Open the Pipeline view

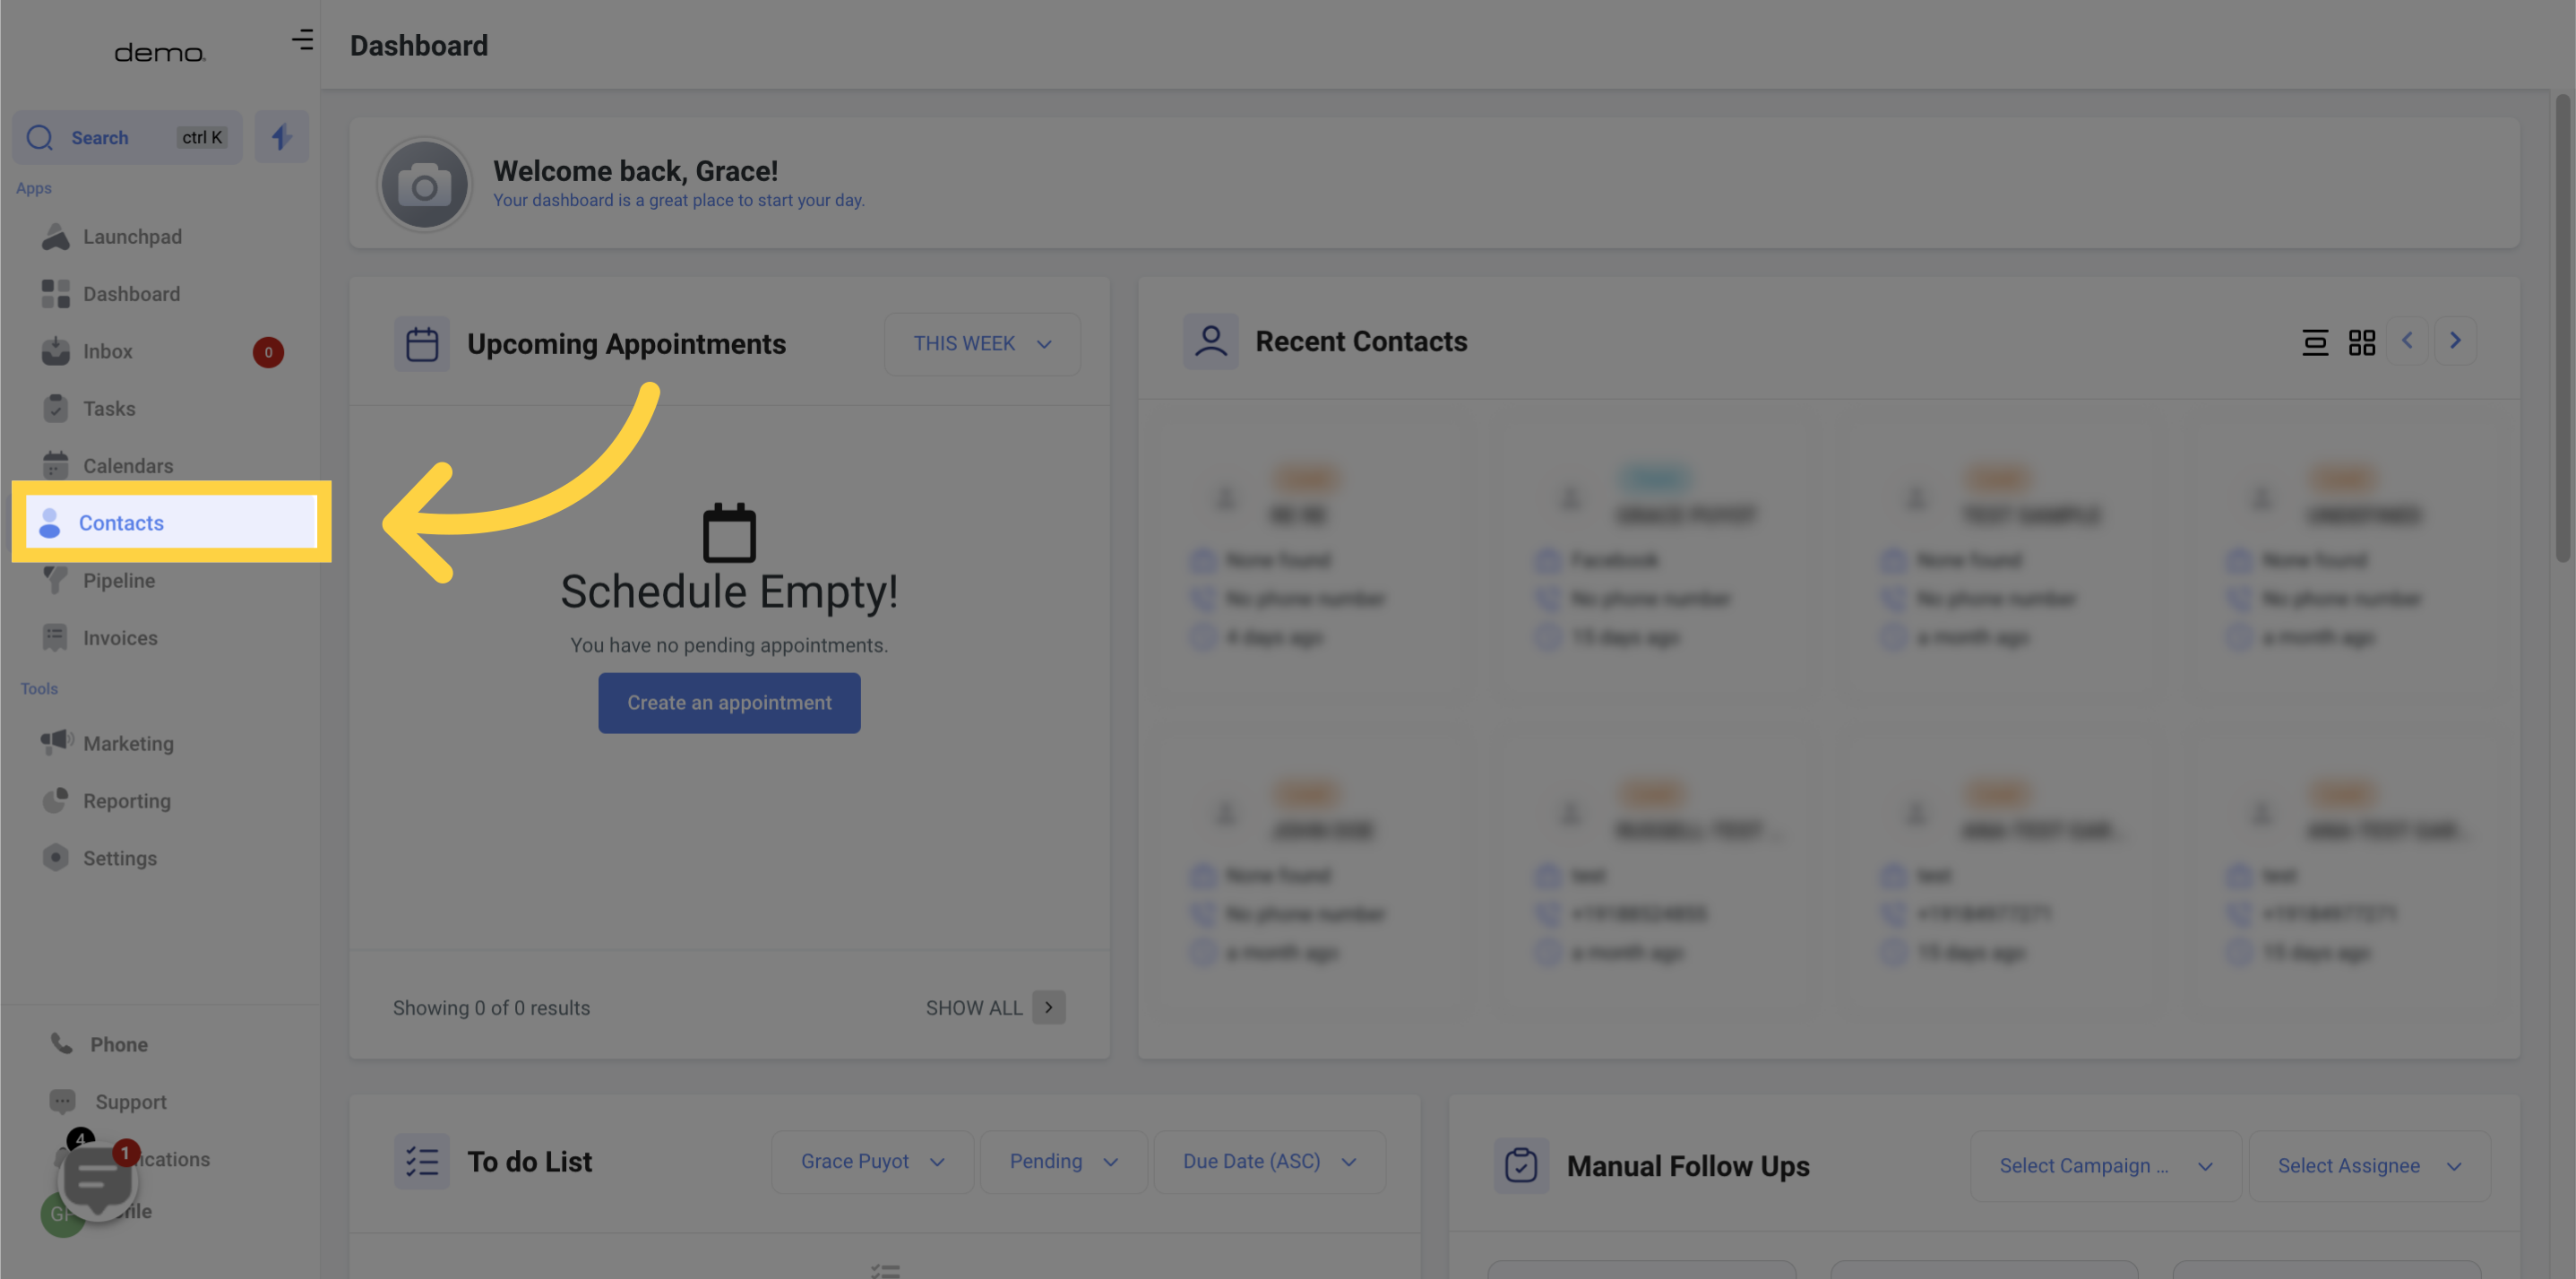point(118,580)
